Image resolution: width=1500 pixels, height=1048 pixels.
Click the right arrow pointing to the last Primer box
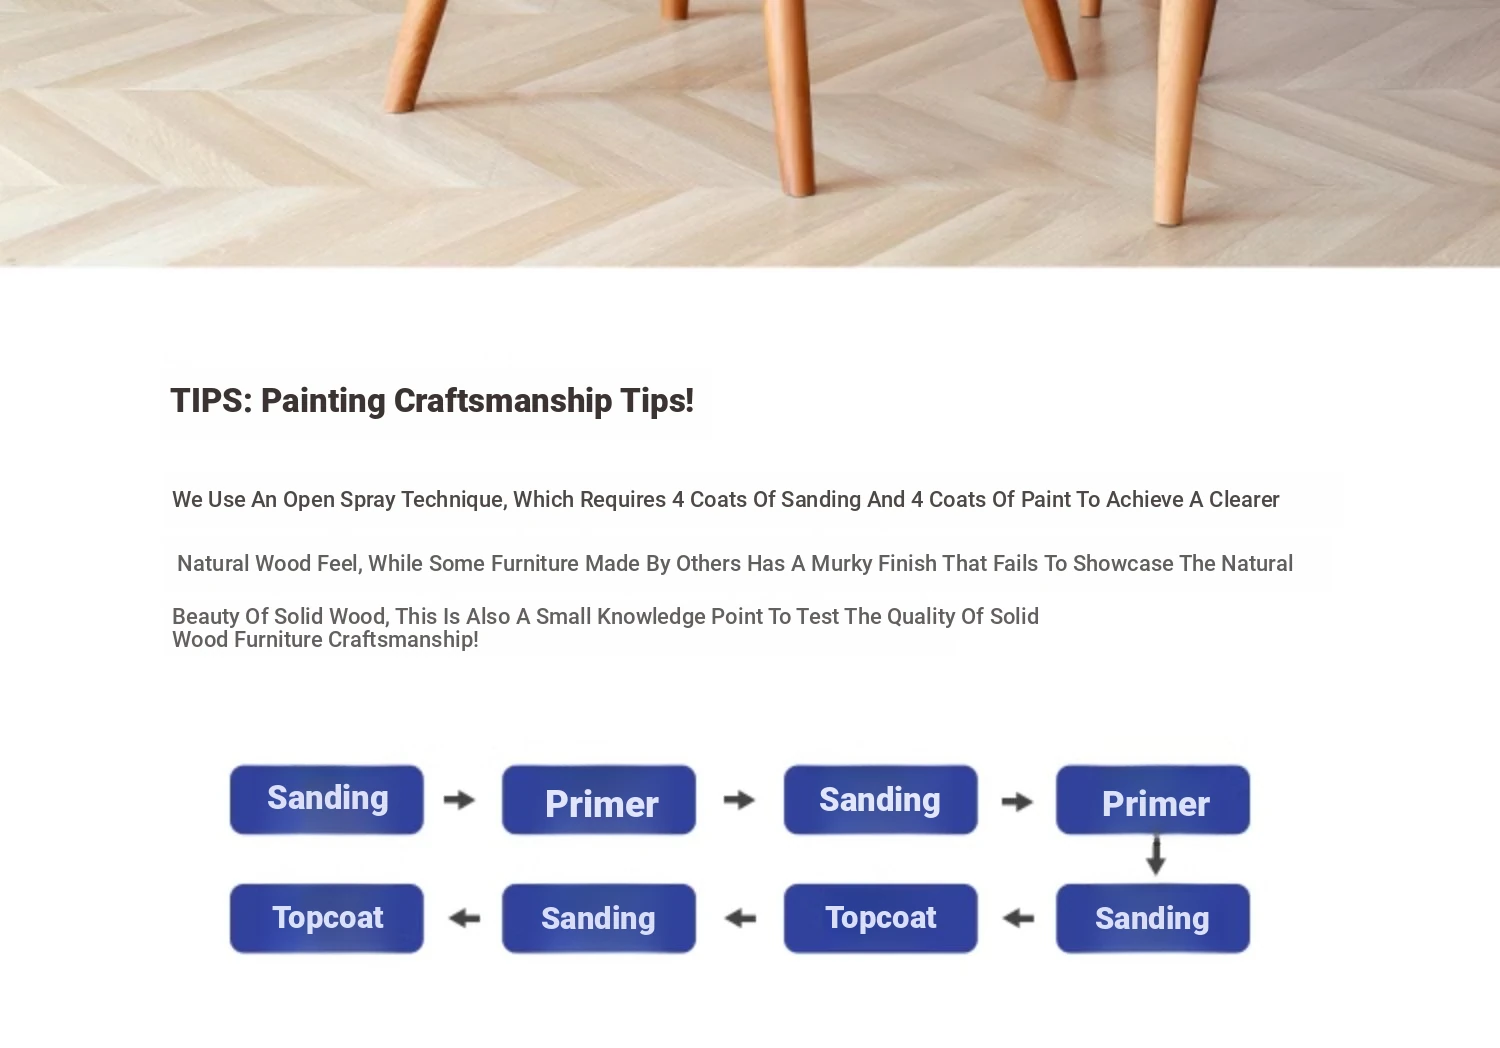(x=1017, y=801)
